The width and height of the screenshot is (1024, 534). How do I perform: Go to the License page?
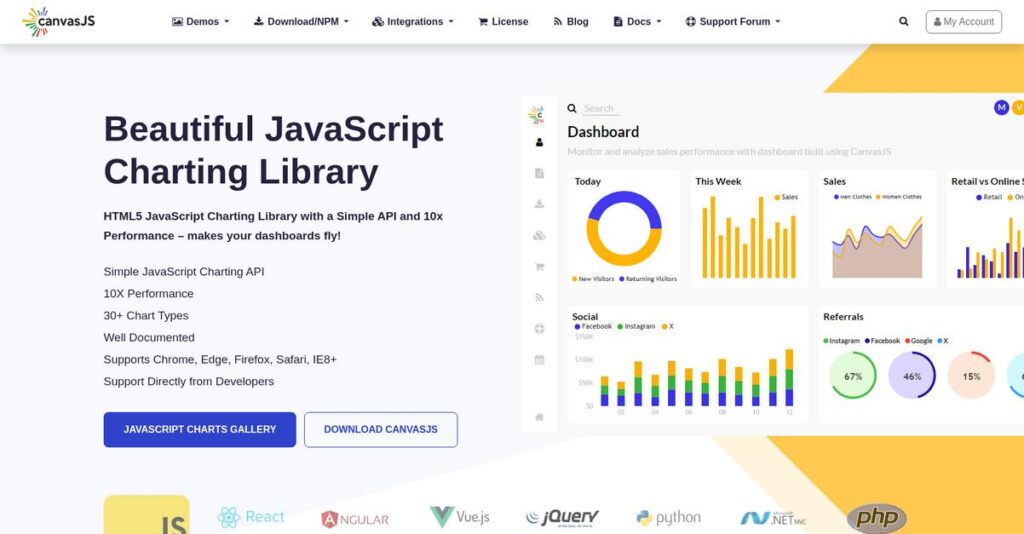click(503, 22)
